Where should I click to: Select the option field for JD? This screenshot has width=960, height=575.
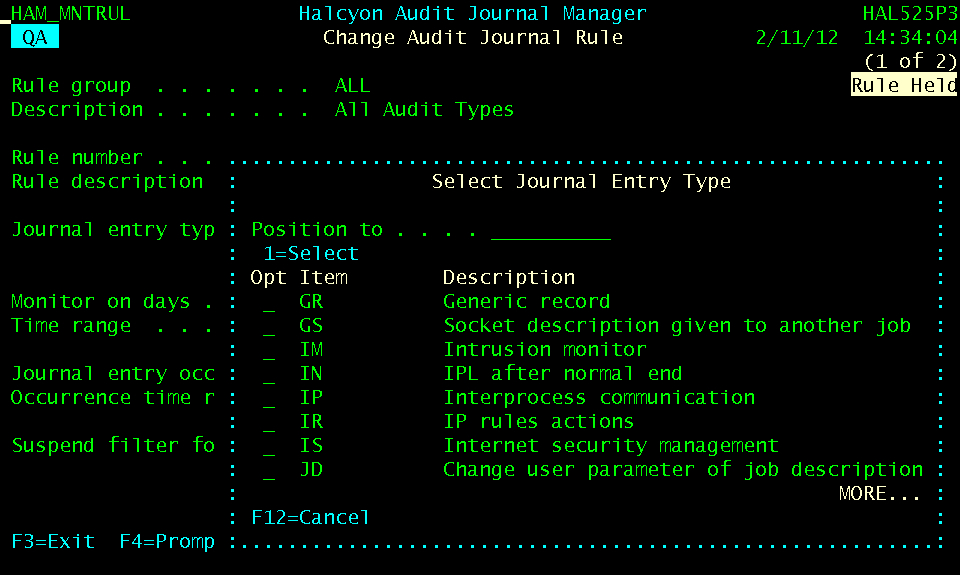(269, 470)
